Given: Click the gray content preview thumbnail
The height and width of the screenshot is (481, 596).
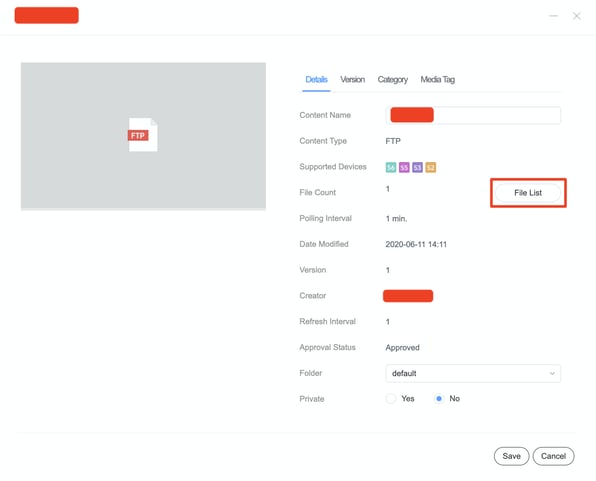Looking at the screenshot, I should tap(143, 136).
